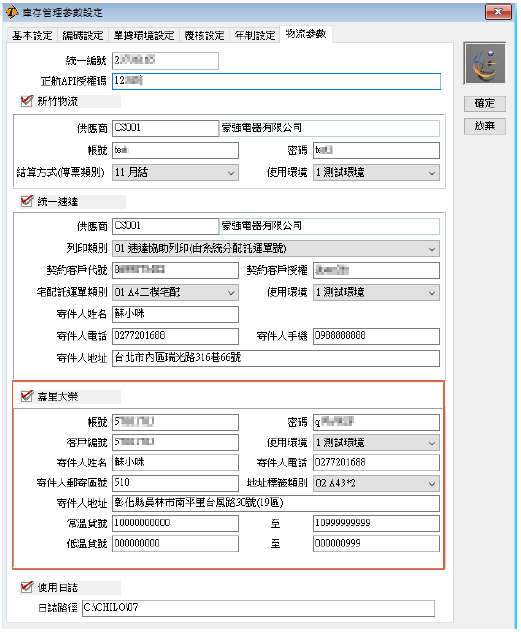521x632 pixels.
Task: Click 寄件人電話 field in 統一速達 section
Action: tap(175, 336)
